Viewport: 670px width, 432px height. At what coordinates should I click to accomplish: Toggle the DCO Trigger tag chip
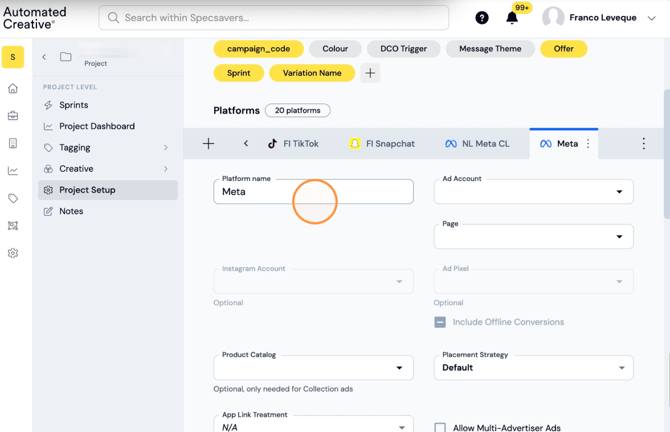click(x=403, y=49)
